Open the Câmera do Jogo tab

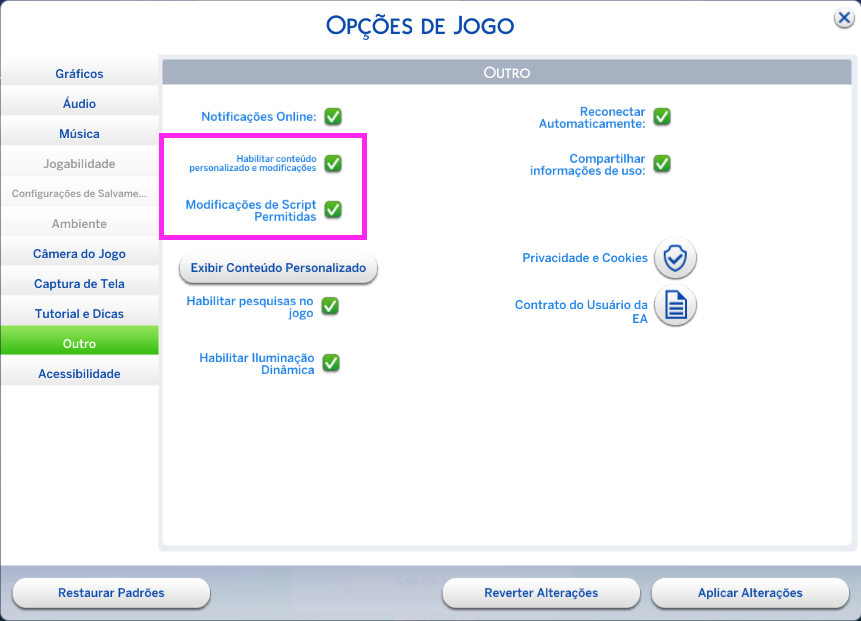coord(80,254)
